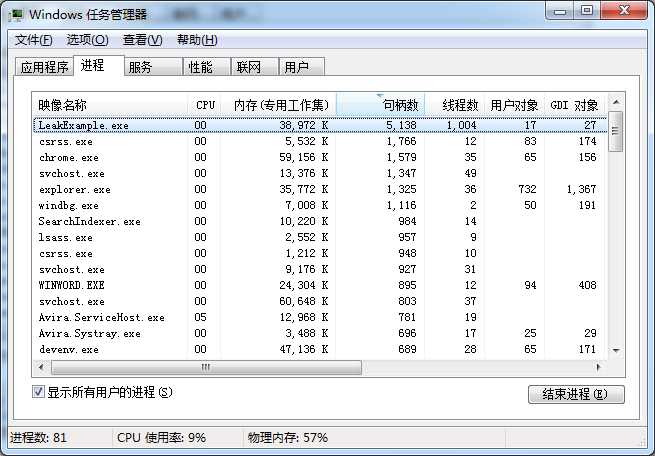
Task: Select the 进程 tab
Action: pos(99,66)
